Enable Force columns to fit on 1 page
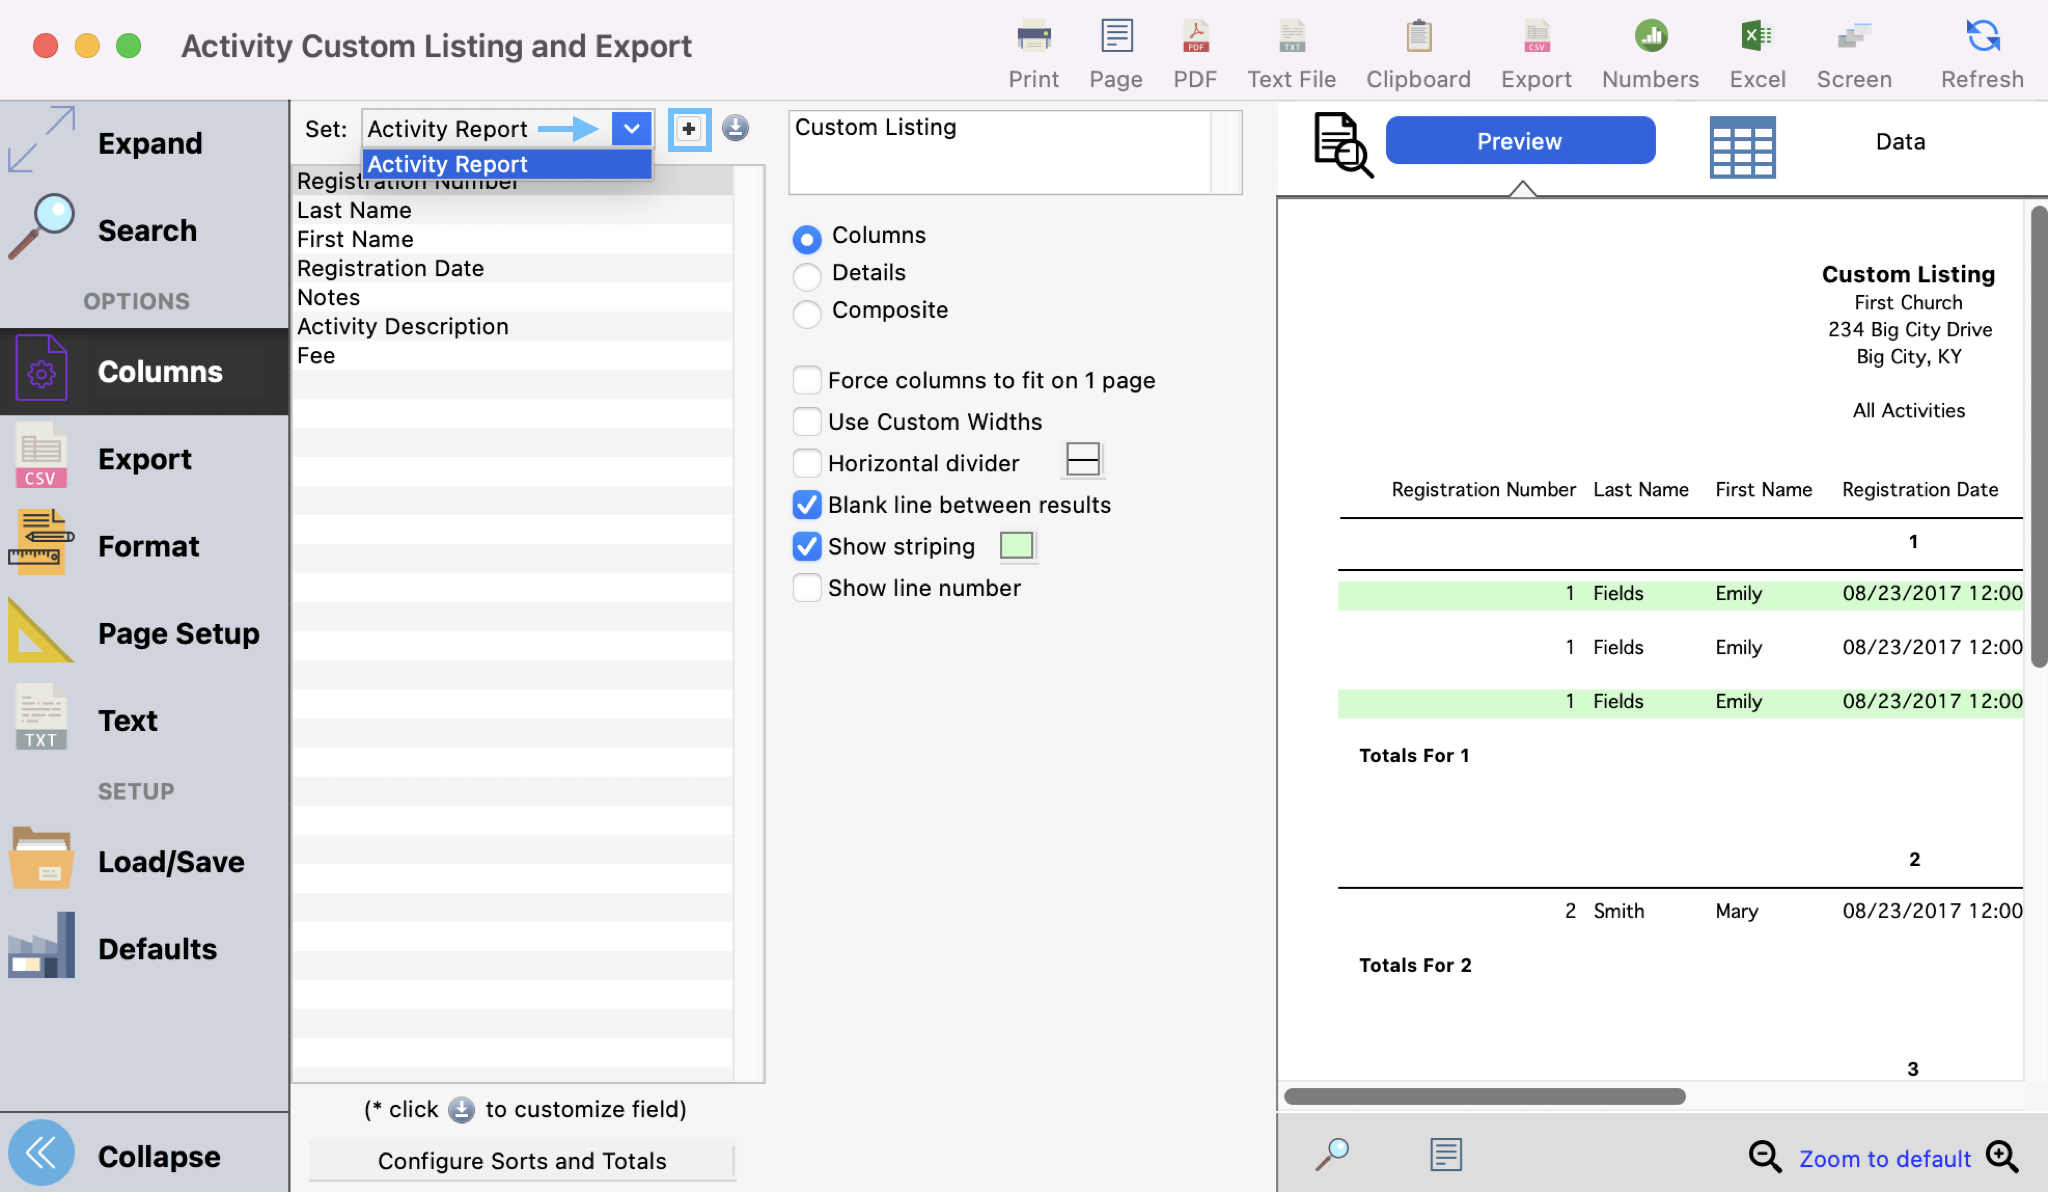The height and width of the screenshot is (1192, 2048). (807, 380)
